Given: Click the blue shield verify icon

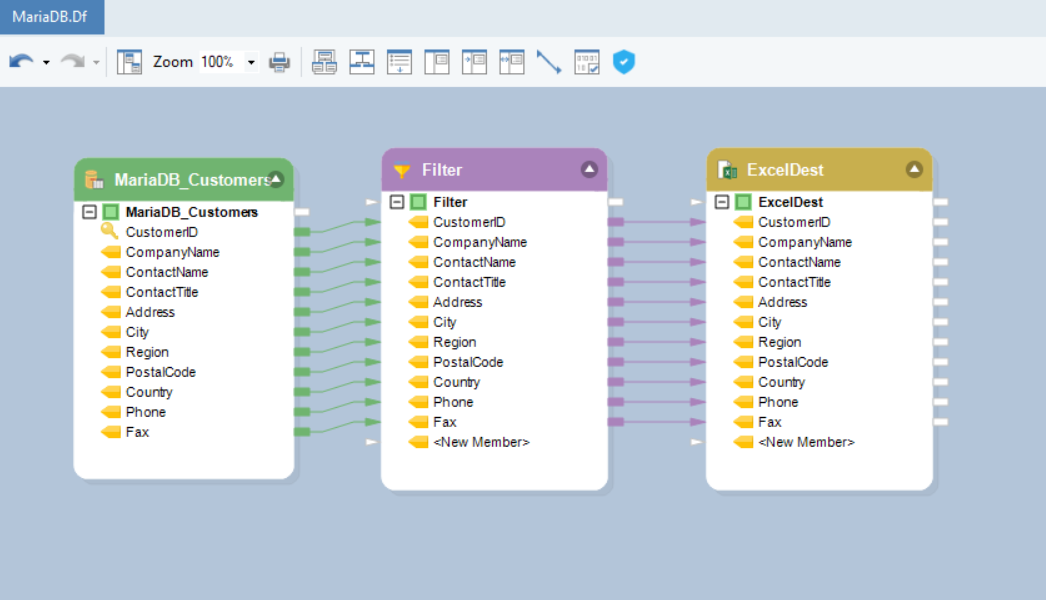Looking at the screenshot, I should pos(624,62).
